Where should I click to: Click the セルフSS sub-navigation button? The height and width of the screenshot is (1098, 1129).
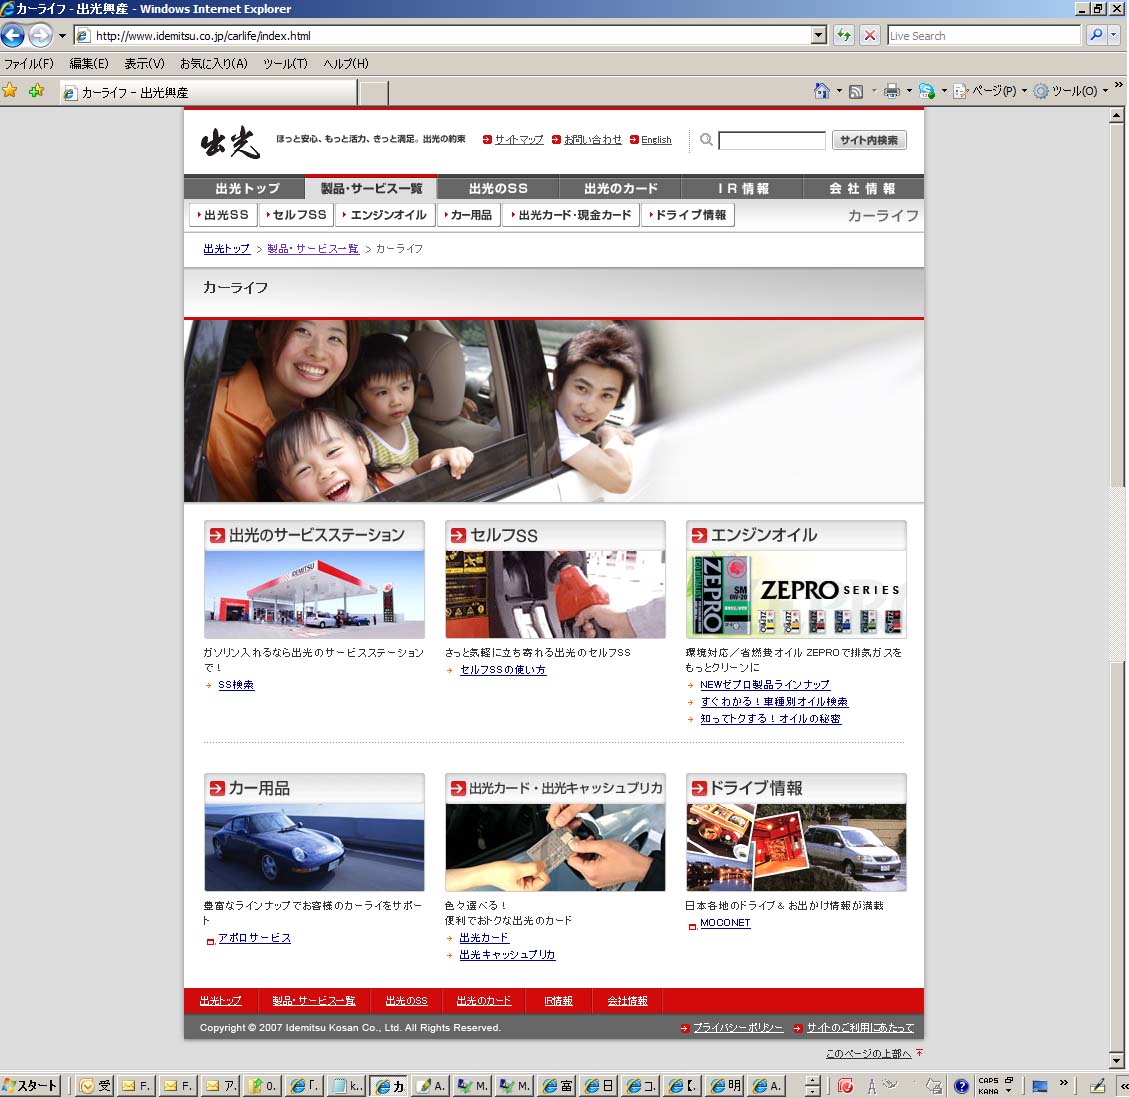(x=296, y=215)
